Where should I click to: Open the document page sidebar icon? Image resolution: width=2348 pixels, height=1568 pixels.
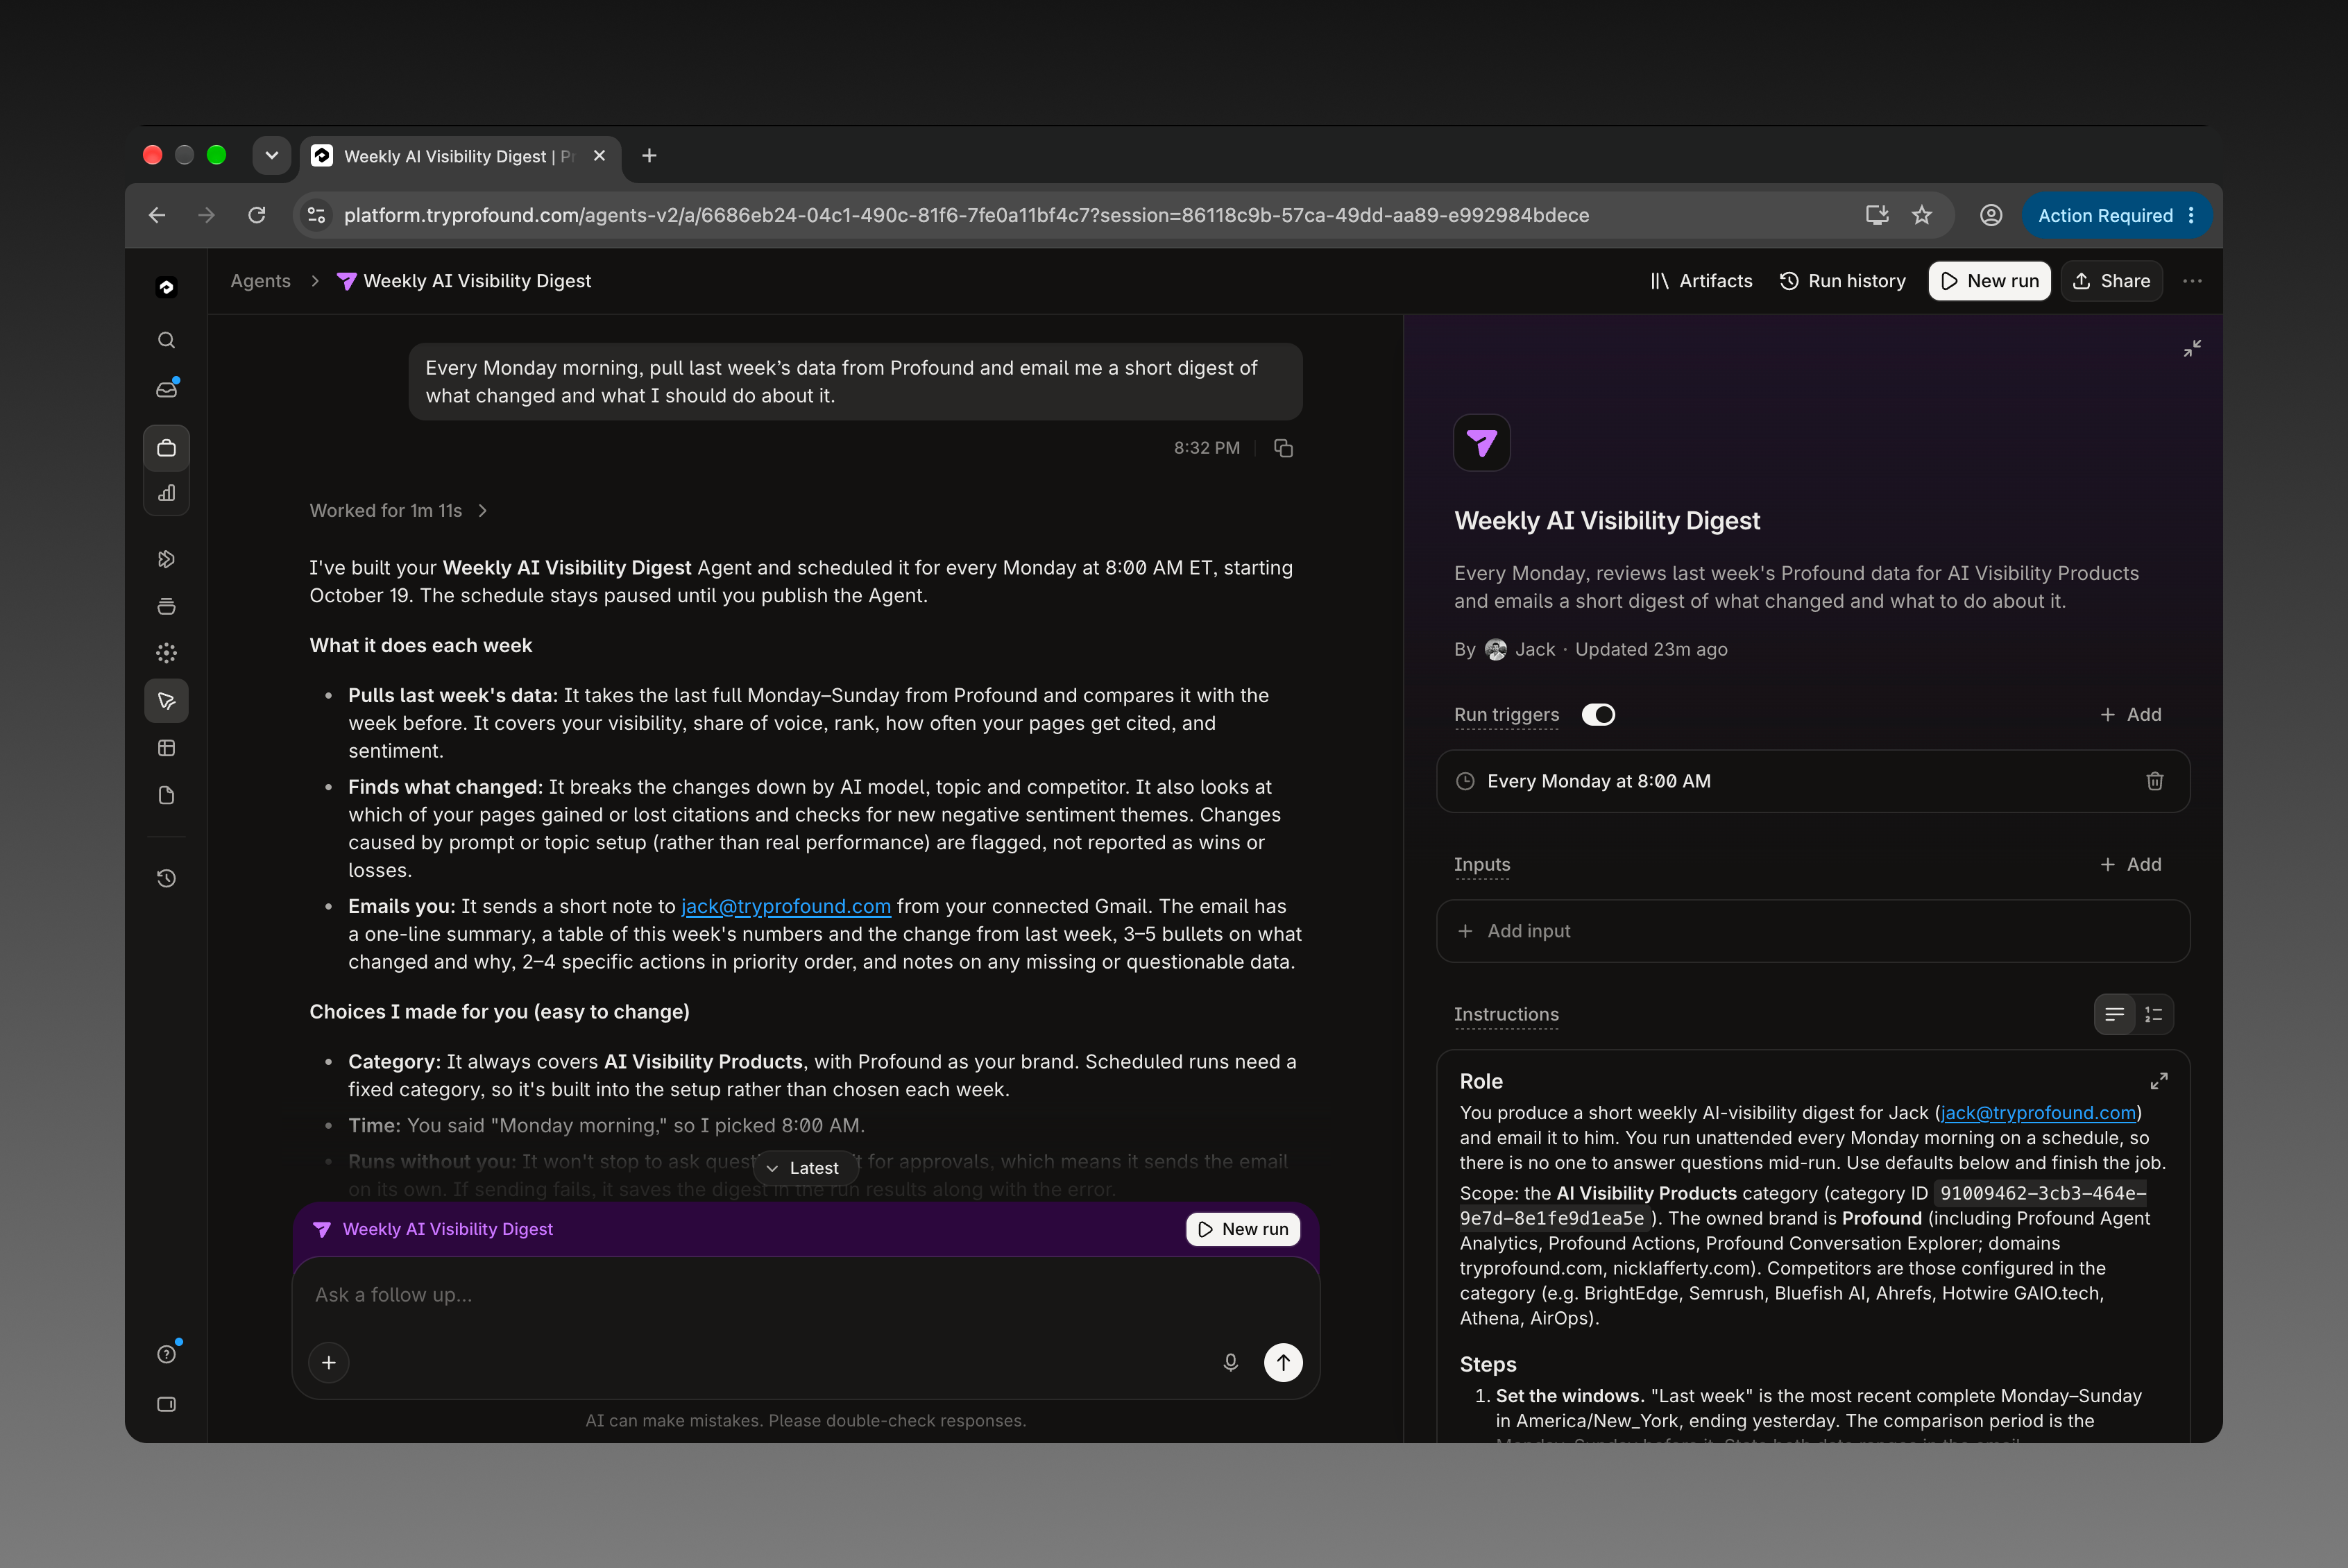[x=166, y=795]
